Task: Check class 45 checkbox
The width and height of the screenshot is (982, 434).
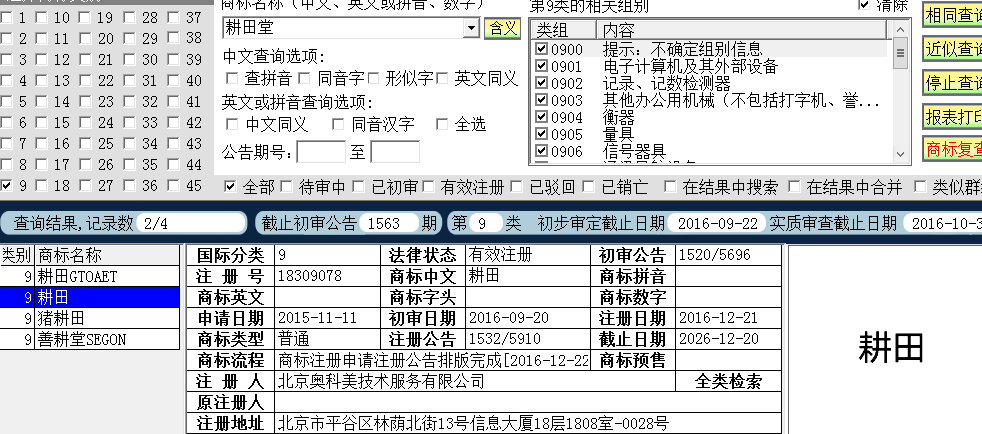Action: (173, 185)
